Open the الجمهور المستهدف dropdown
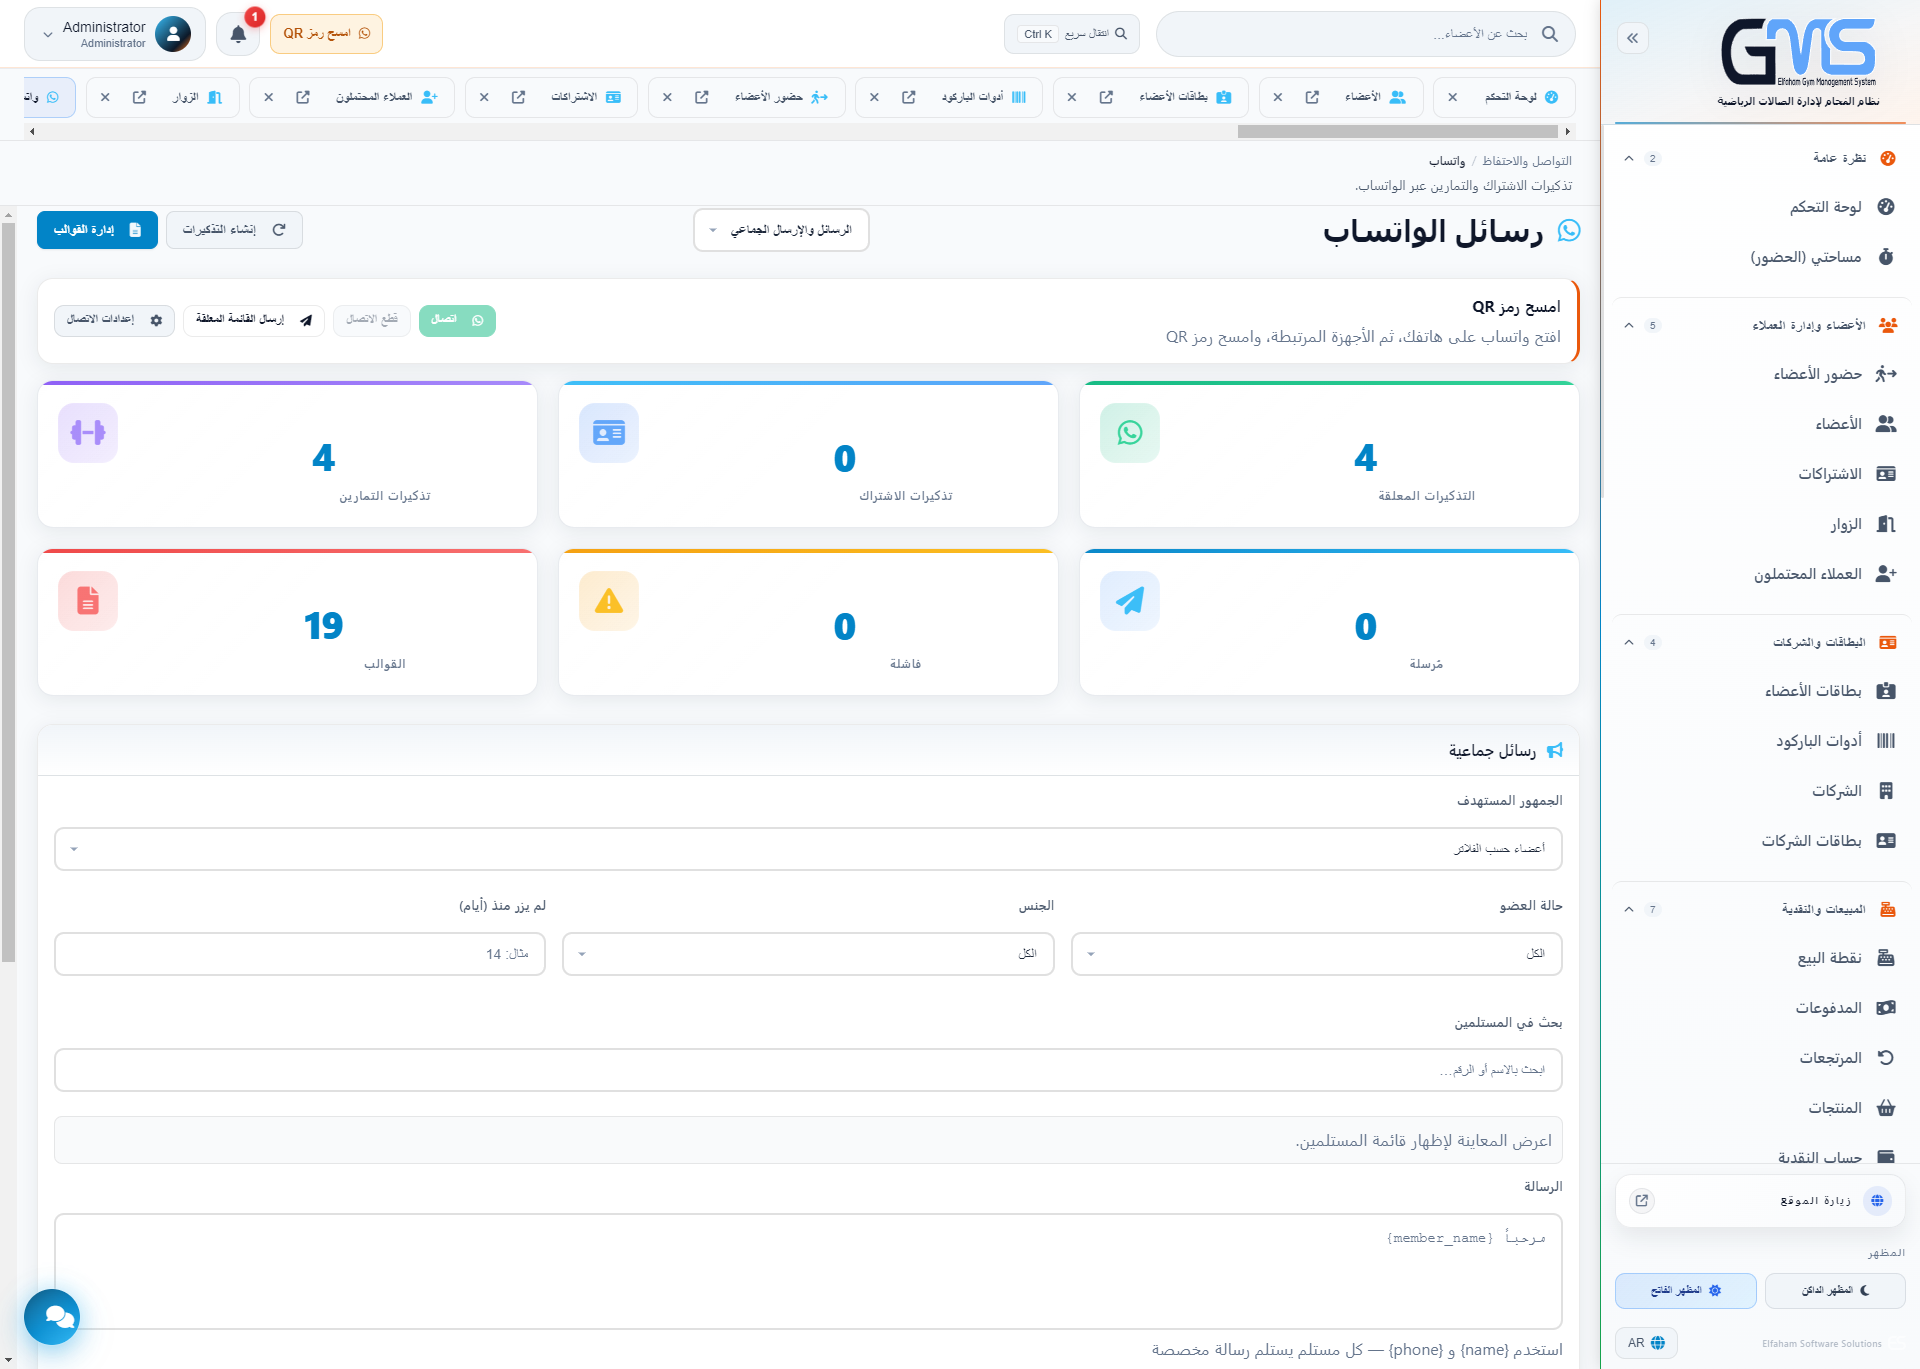 tap(808, 849)
